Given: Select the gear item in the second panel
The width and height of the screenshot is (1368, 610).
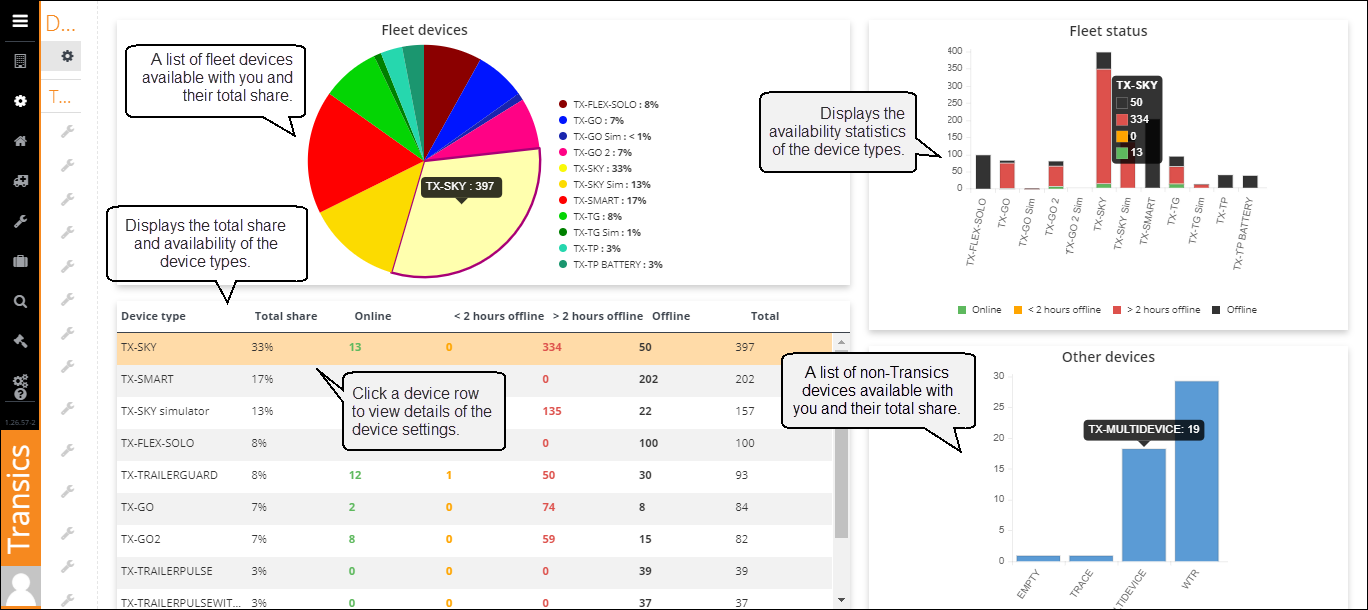Looking at the screenshot, I should point(67,56).
